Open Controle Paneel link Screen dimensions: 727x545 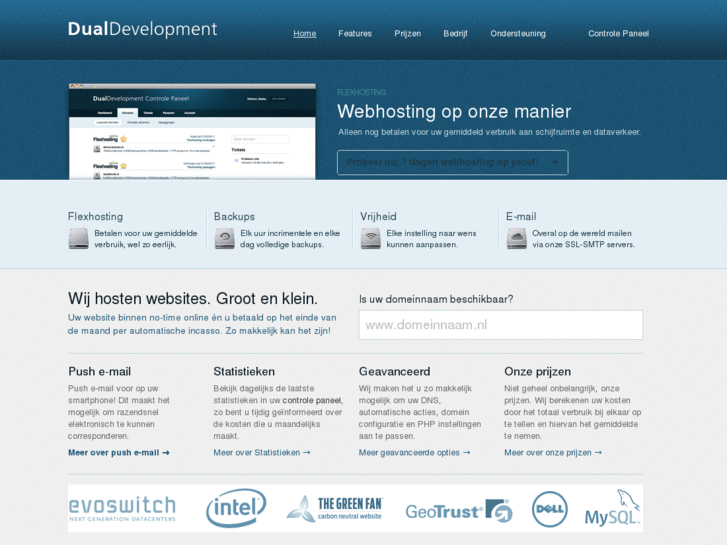(619, 33)
